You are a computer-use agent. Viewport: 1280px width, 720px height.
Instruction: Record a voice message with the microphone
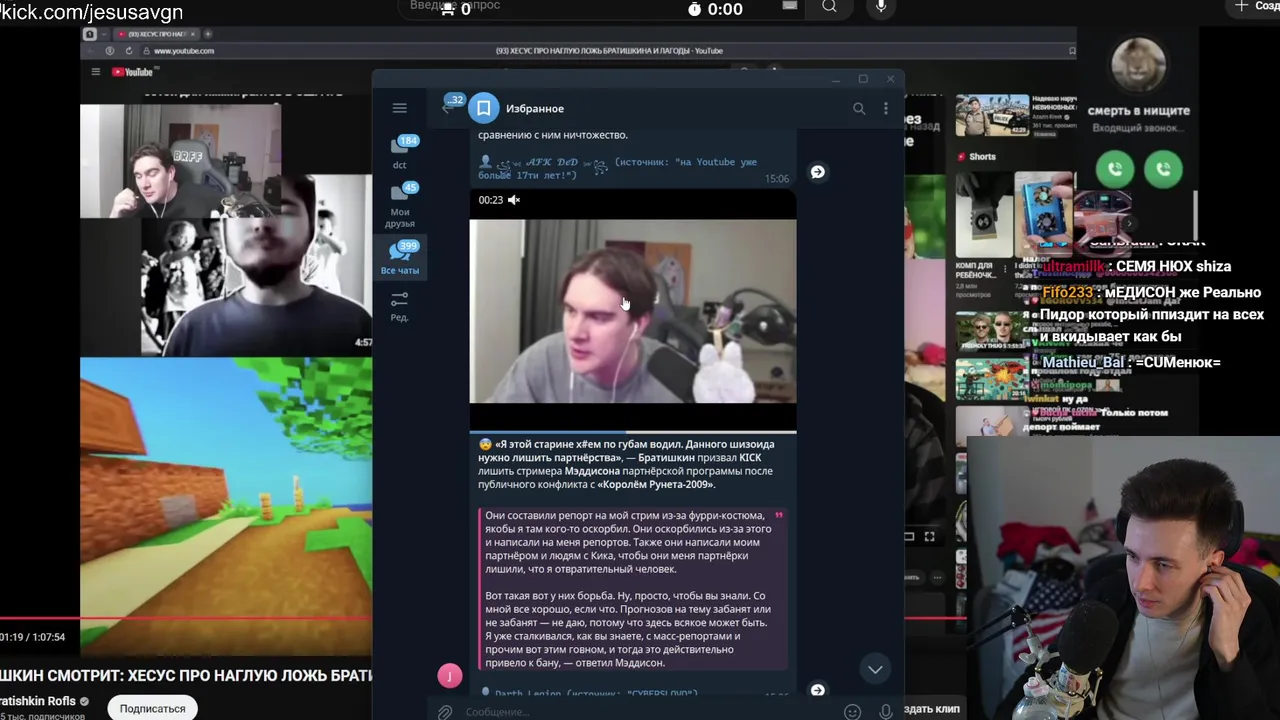[x=885, y=711]
